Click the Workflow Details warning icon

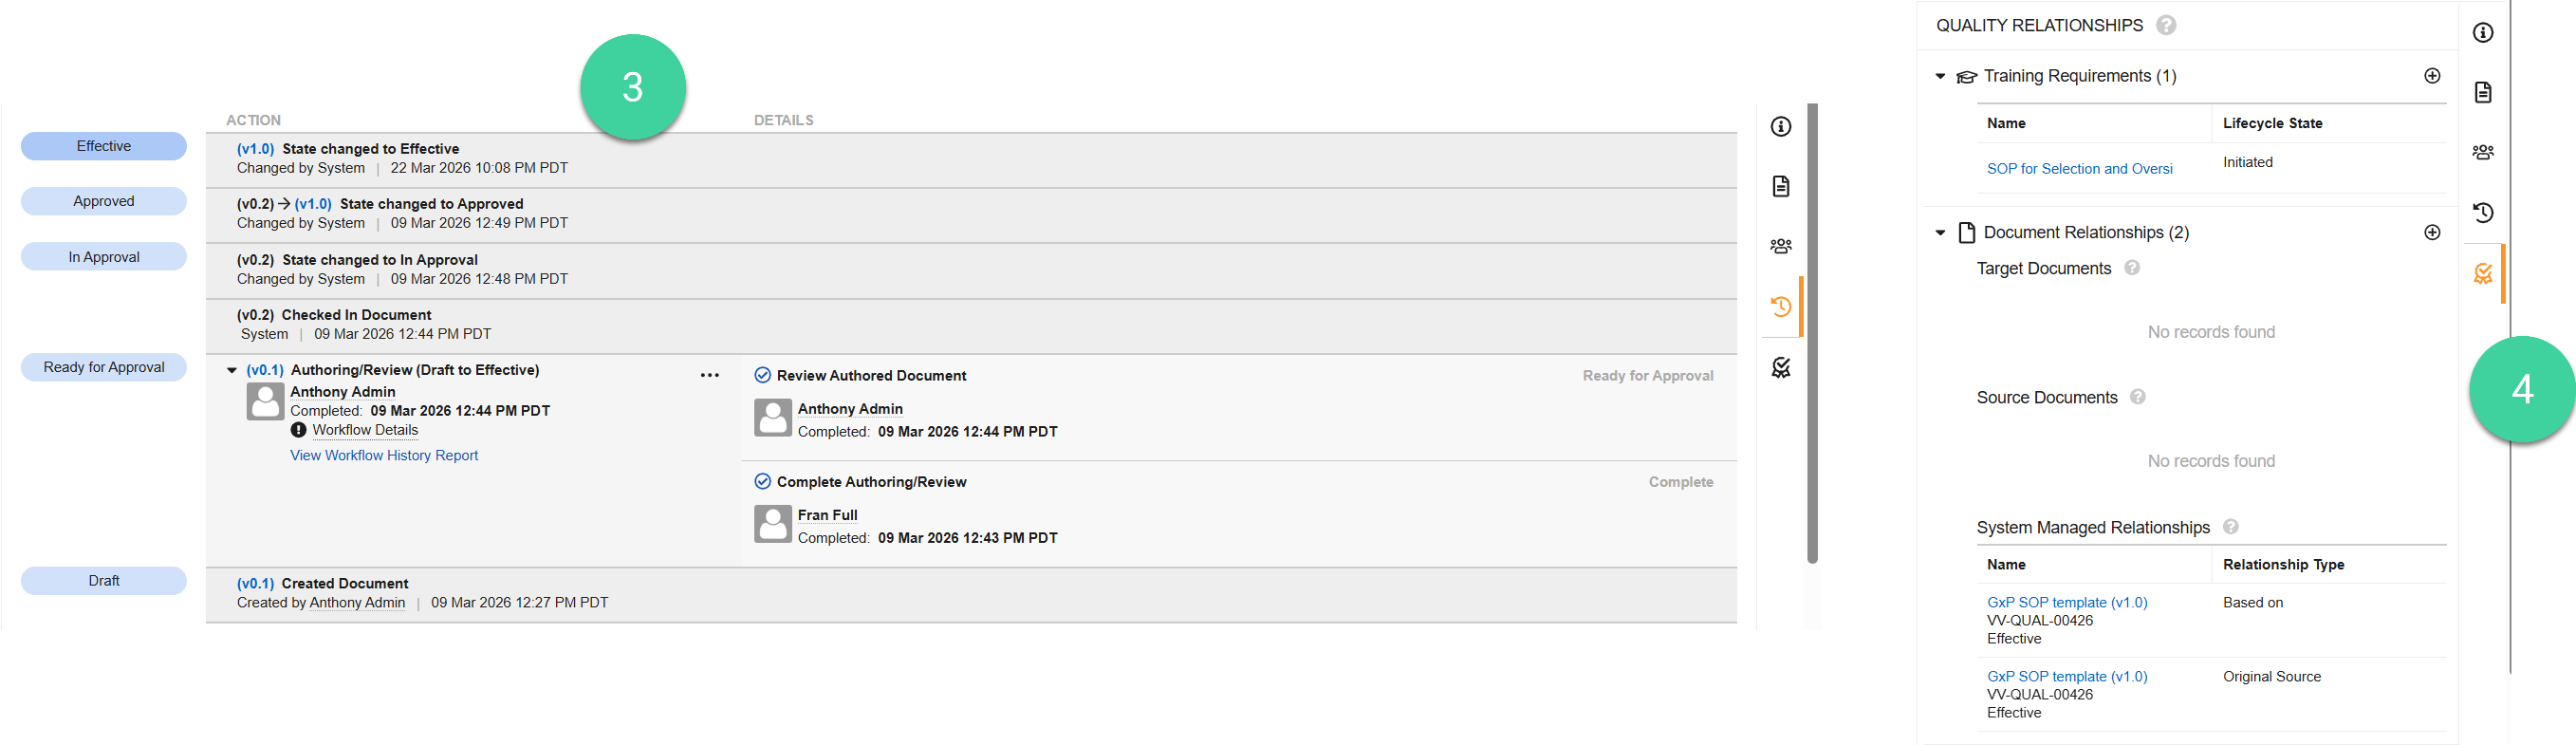pos(298,430)
